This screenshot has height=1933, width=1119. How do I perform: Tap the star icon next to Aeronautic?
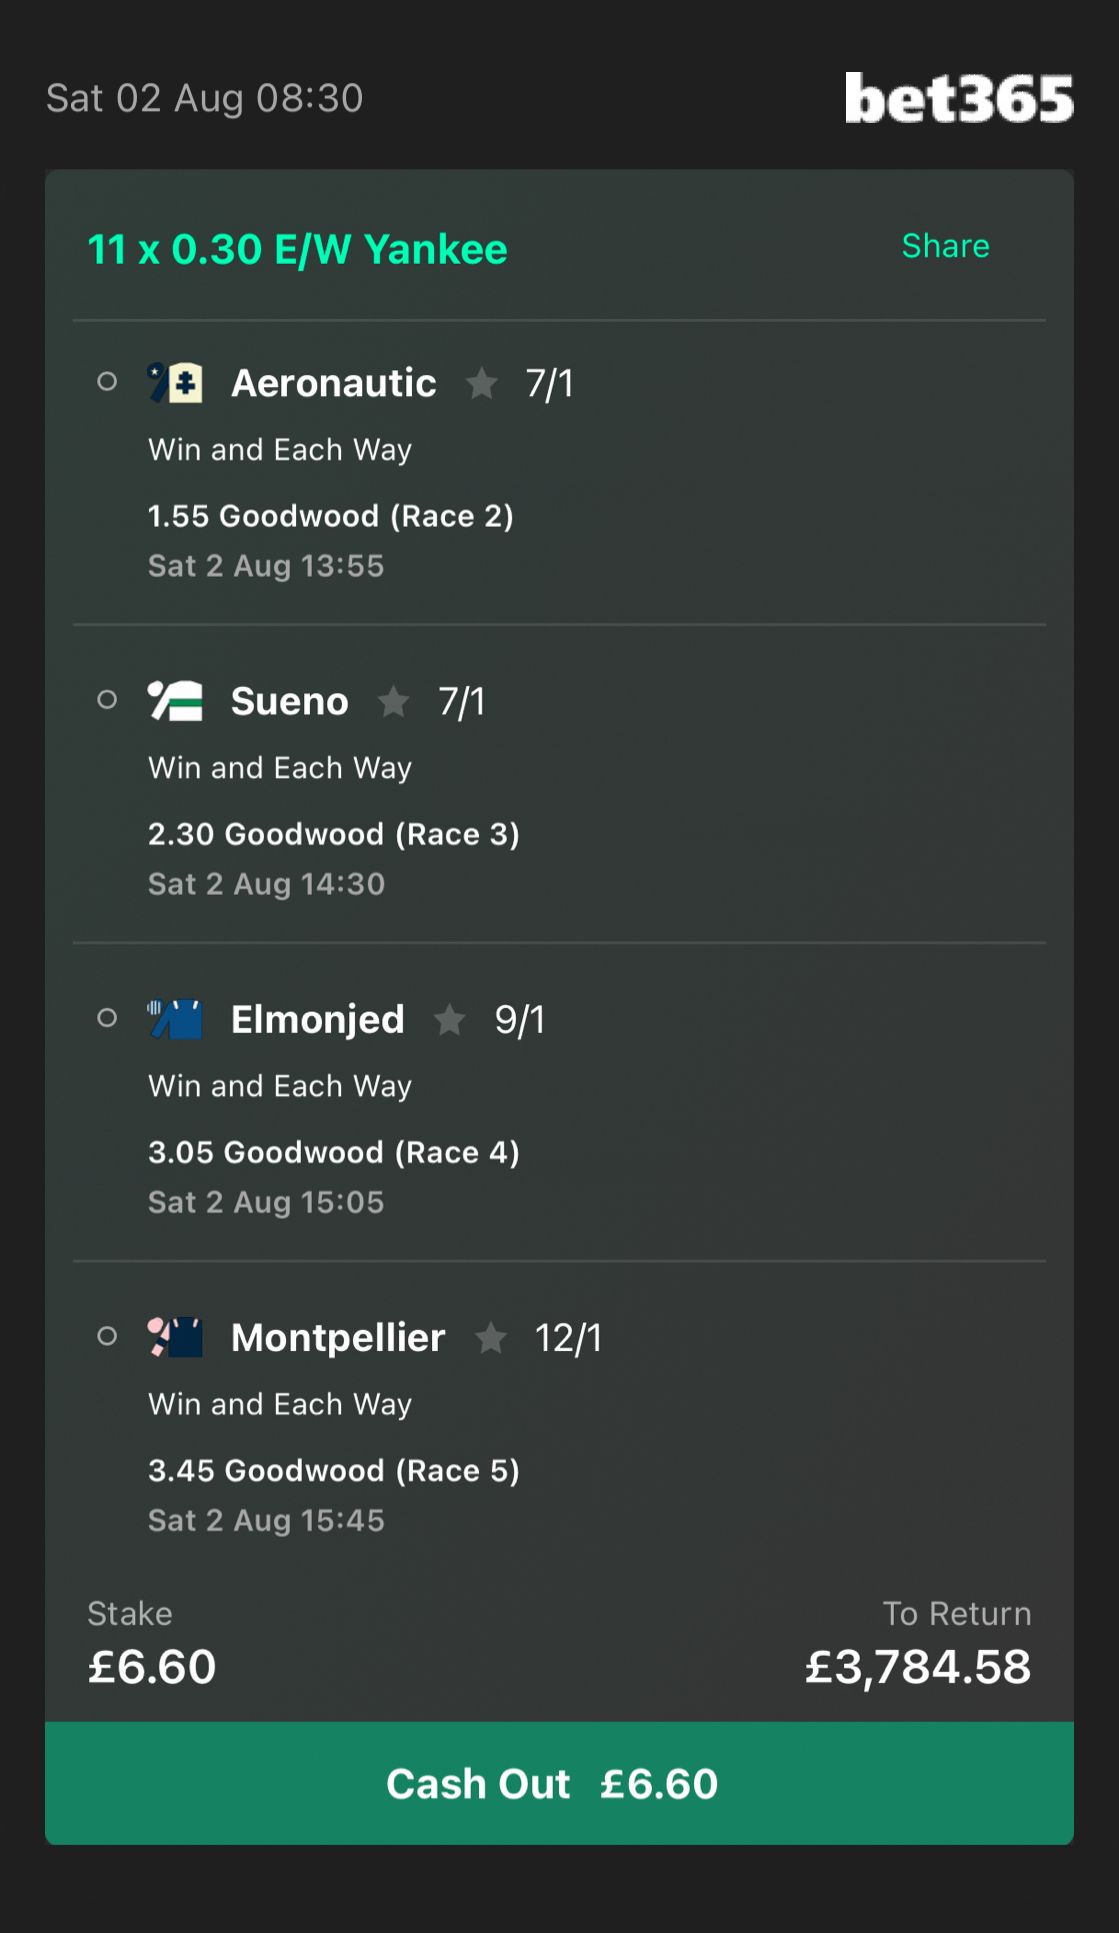482,383
